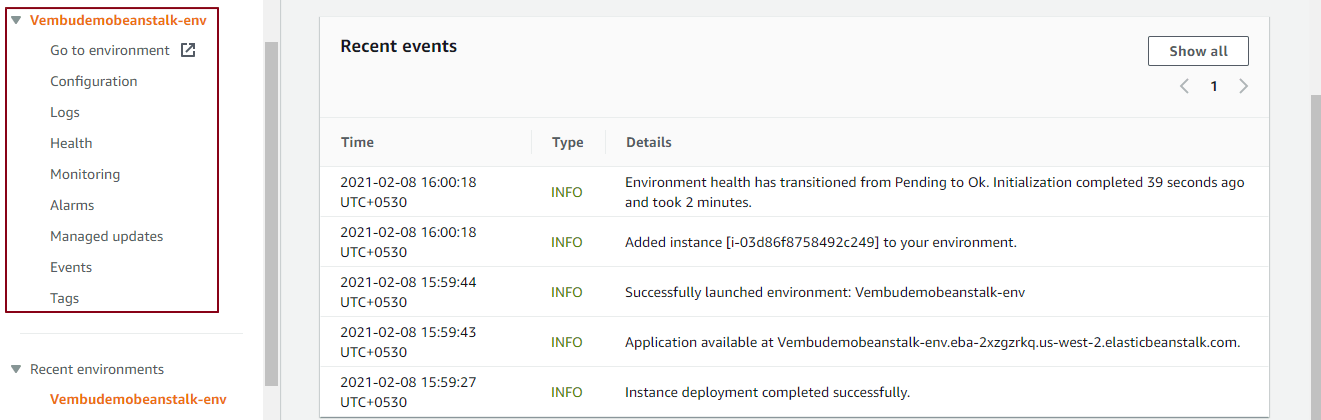Click the Type column header
Viewport: 1321px width, 420px height.
567,142
